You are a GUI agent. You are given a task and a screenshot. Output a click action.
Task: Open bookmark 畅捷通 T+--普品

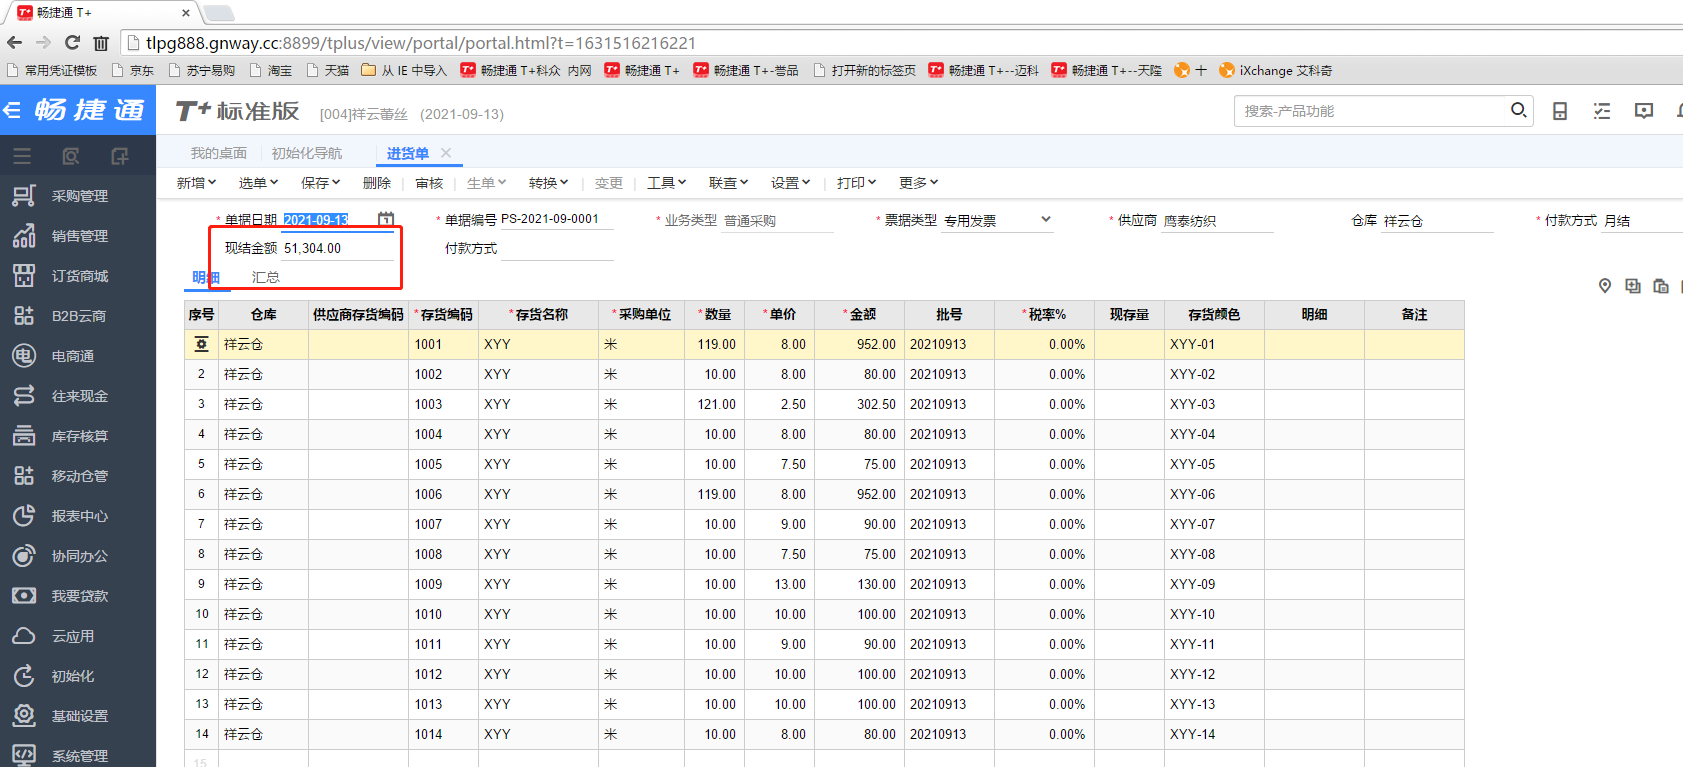746,70
